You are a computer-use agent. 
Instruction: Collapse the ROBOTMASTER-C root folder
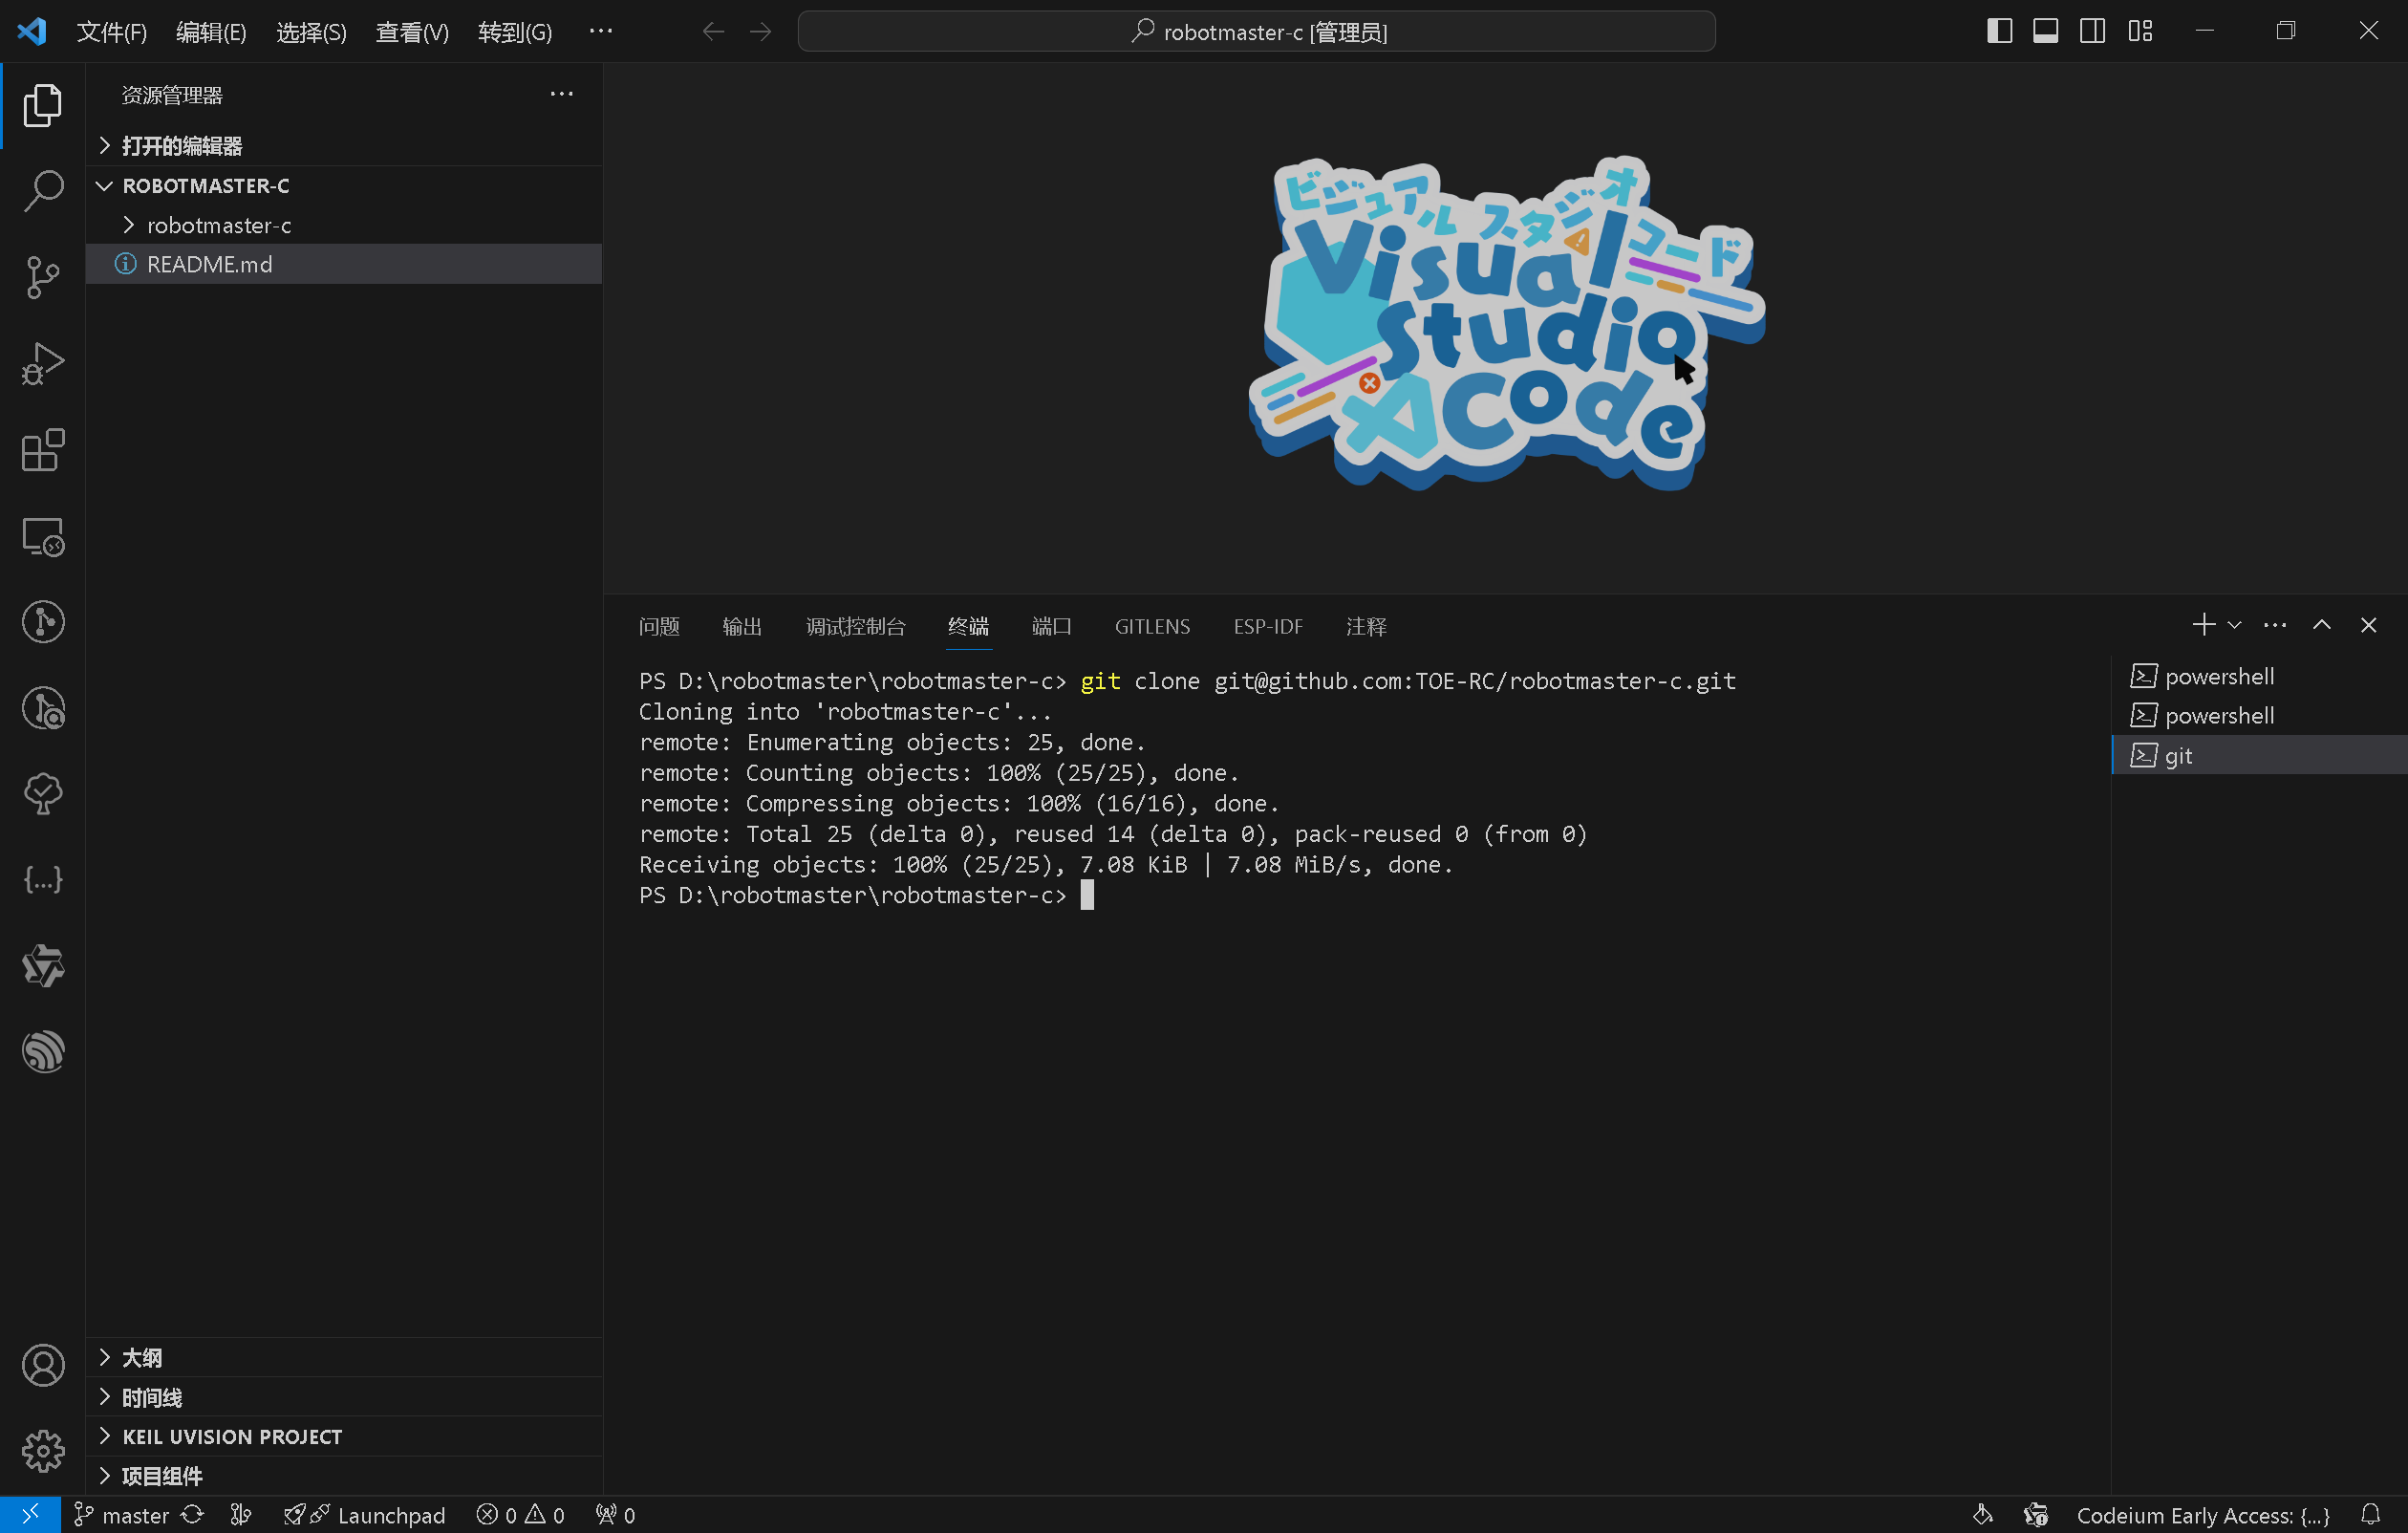pos(344,186)
